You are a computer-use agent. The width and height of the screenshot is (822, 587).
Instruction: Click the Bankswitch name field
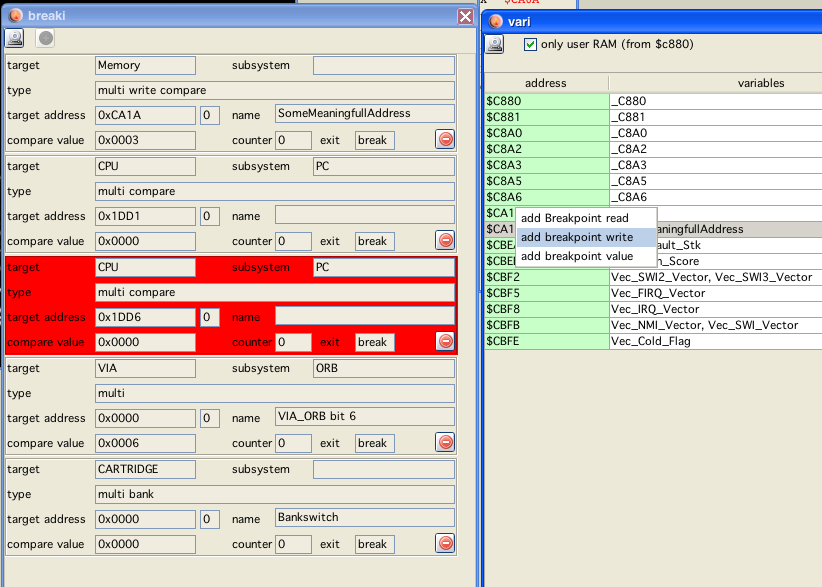coord(364,518)
